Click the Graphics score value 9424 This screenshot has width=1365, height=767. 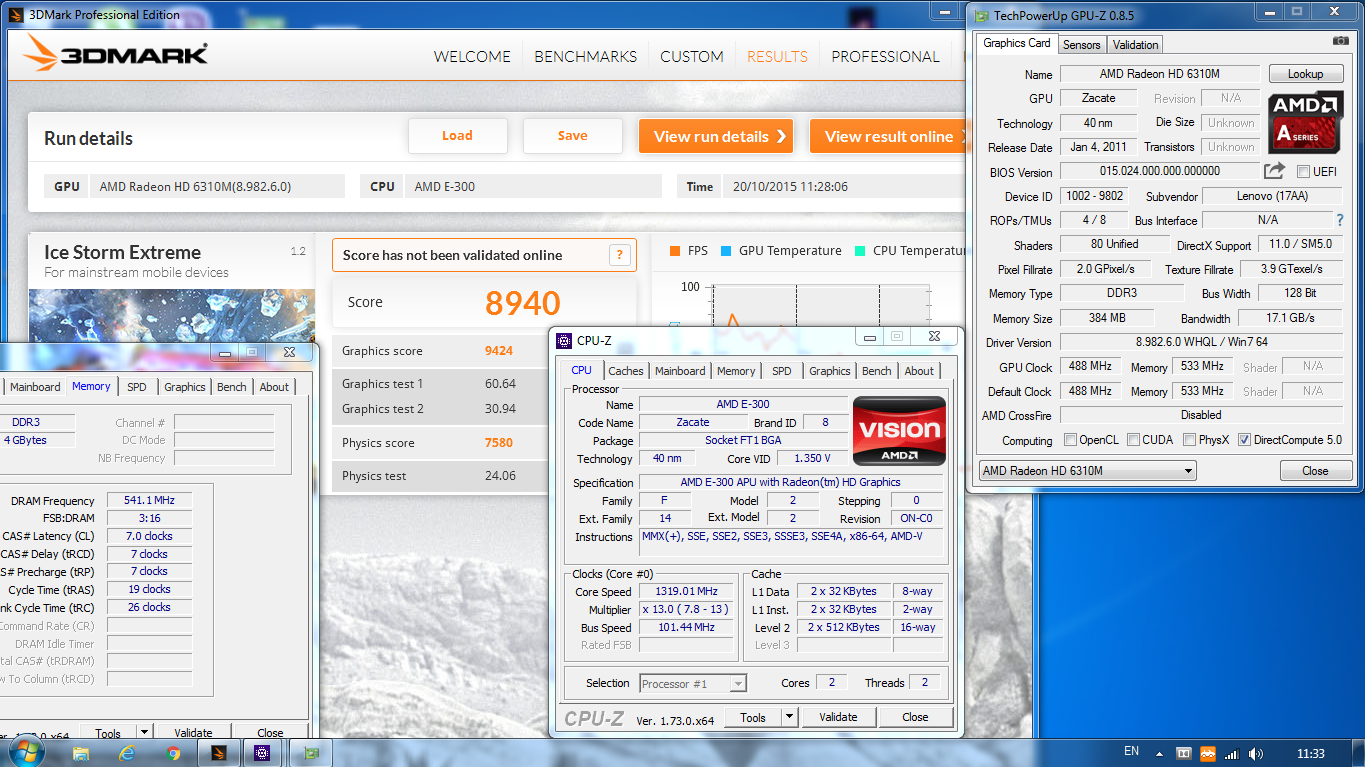(x=498, y=351)
